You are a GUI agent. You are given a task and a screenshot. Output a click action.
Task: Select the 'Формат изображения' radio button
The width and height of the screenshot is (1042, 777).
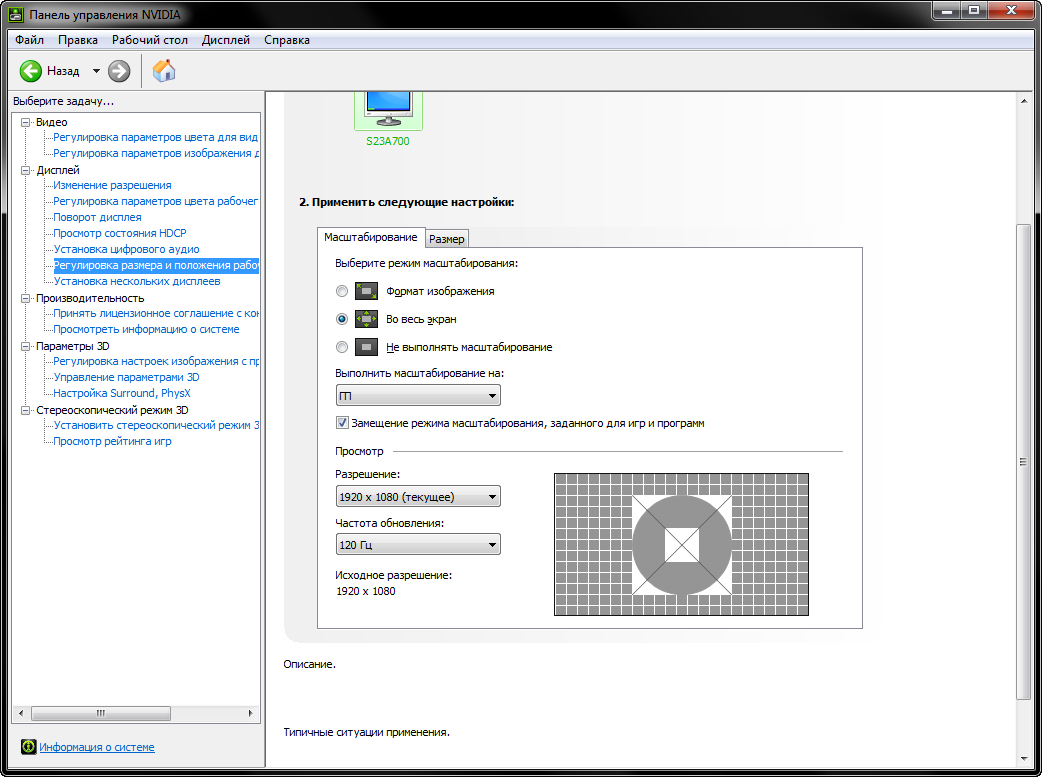(x=342, y=291)
